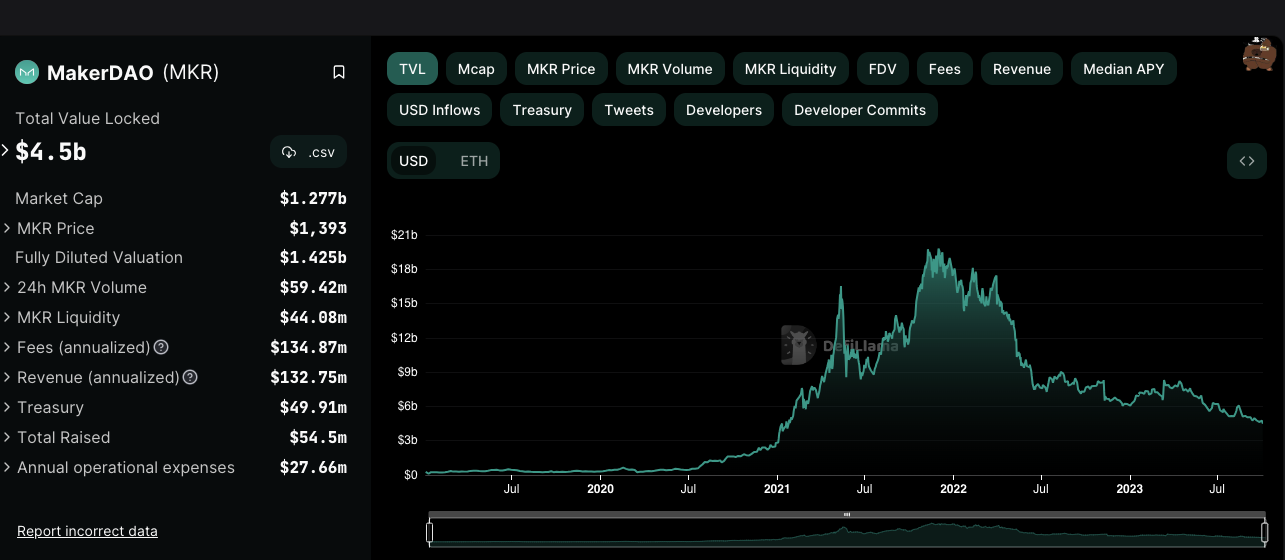The width and height of the screenshot is (1285, 560).
Task: Click the MakerDAO logo icon
Action: (27, 72)
